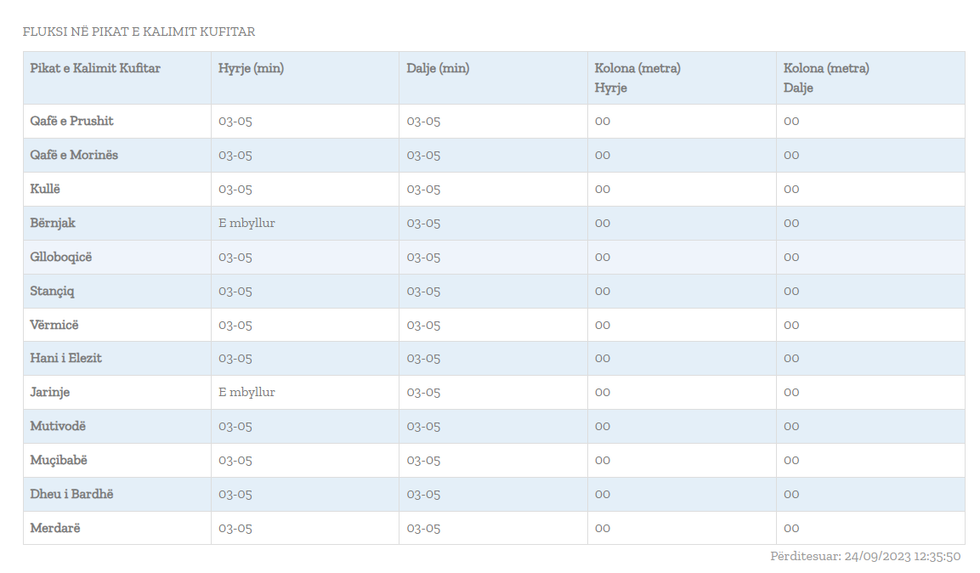980x573 pixels.
Task: Click the "E mbyllur" status for Bërnjak
Action: 247,223
